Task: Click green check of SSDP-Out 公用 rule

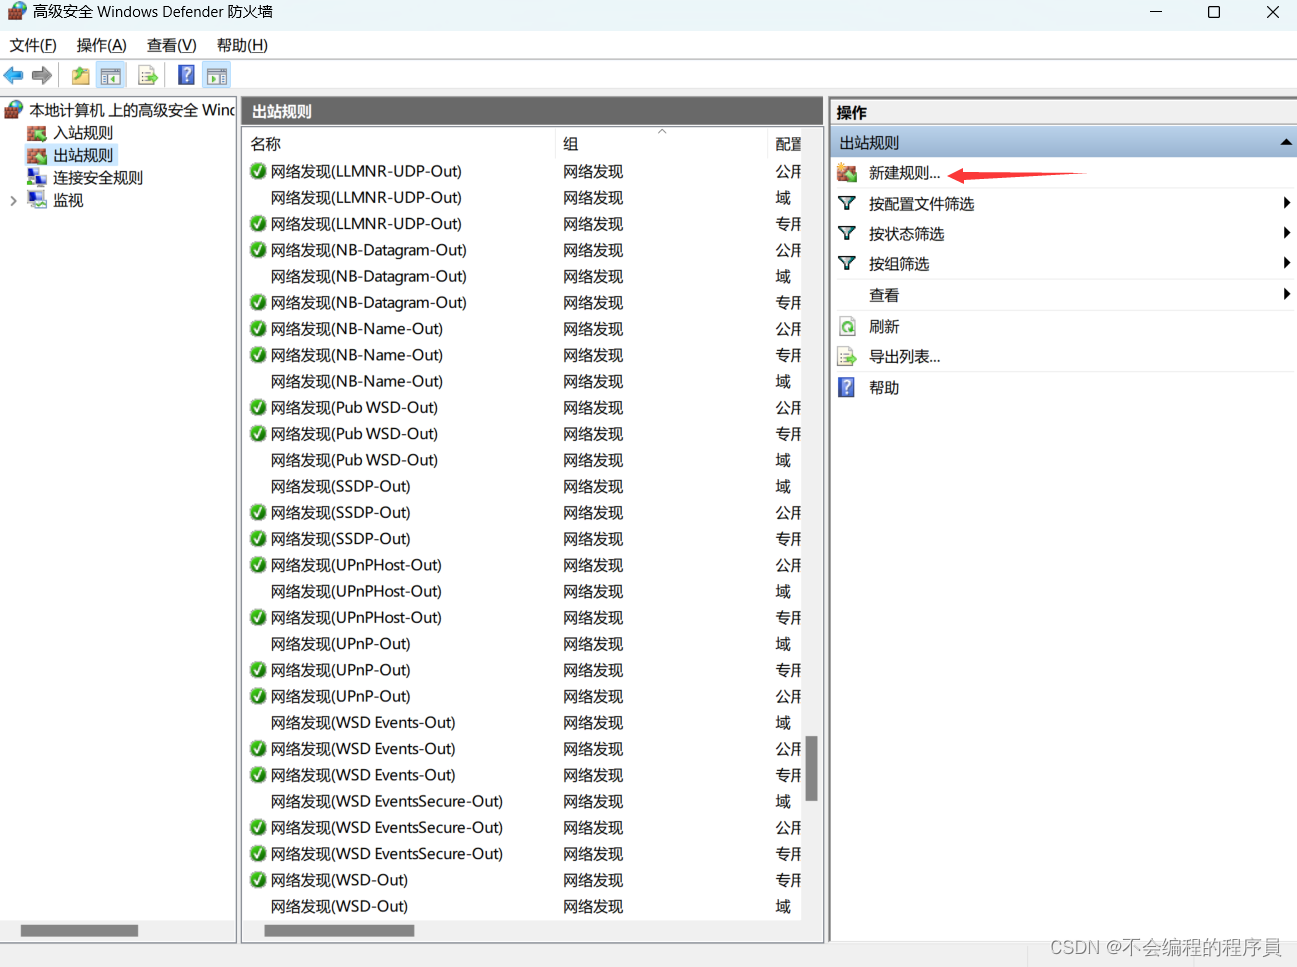Action: (258, 513)
